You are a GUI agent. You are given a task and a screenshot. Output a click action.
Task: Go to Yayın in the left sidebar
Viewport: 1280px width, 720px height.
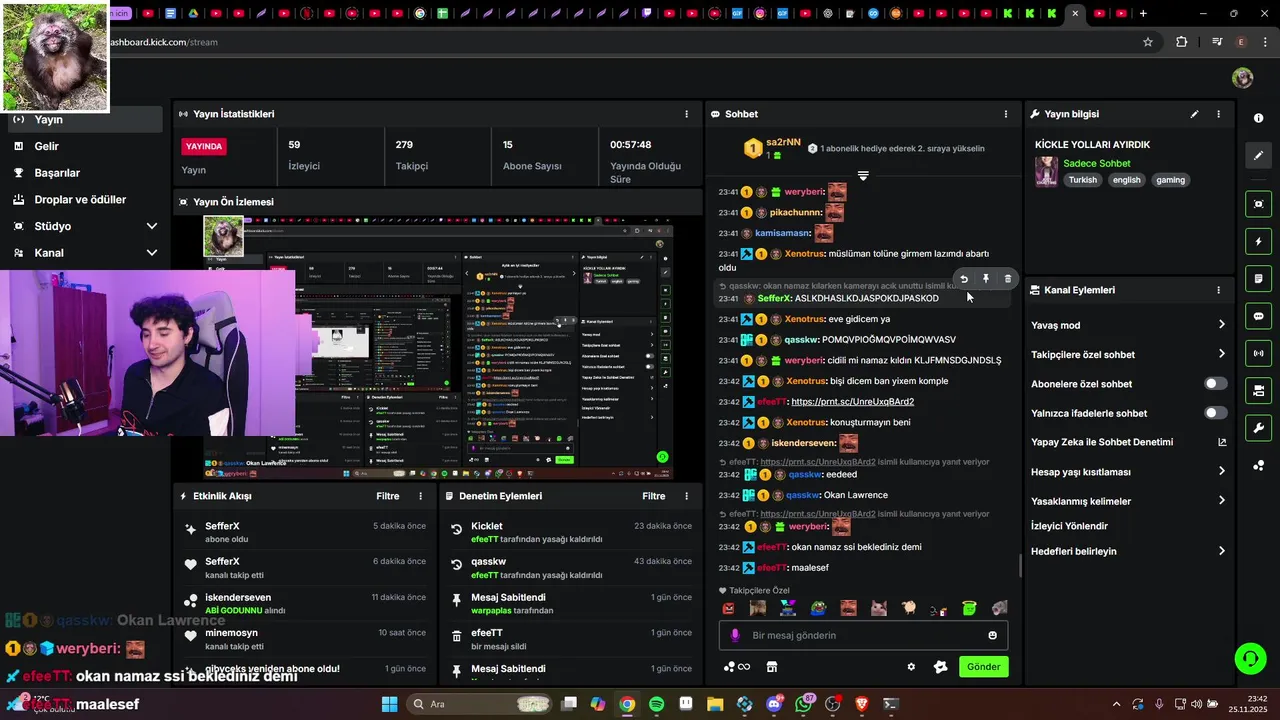click(85, 119)
